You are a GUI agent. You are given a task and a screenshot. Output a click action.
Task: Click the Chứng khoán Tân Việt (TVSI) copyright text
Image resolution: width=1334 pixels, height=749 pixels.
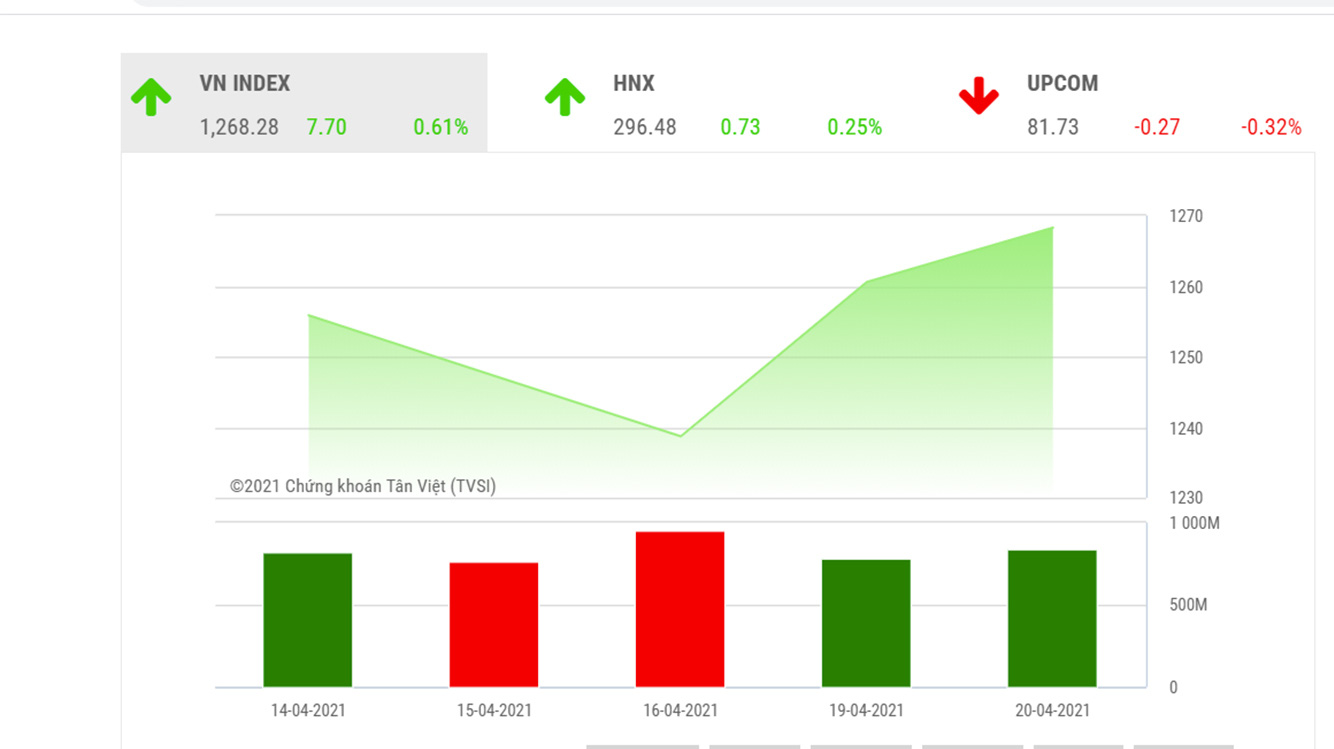pos(363,486)
